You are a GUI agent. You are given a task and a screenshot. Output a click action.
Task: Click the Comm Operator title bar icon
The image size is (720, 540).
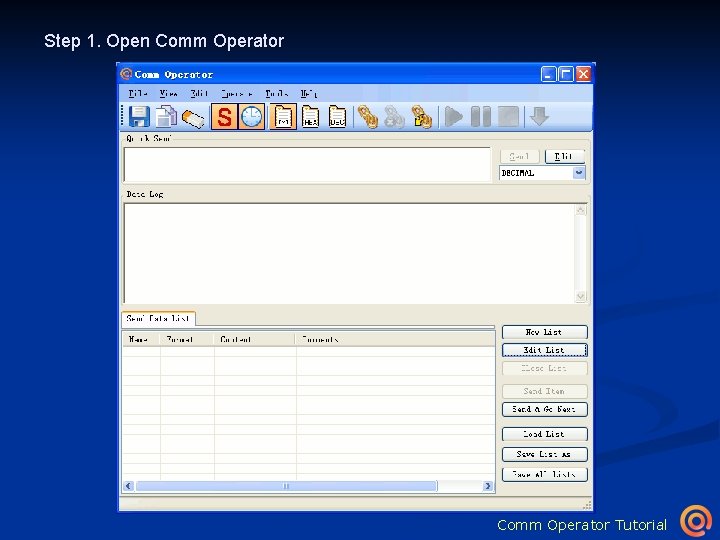click(126, 74)
